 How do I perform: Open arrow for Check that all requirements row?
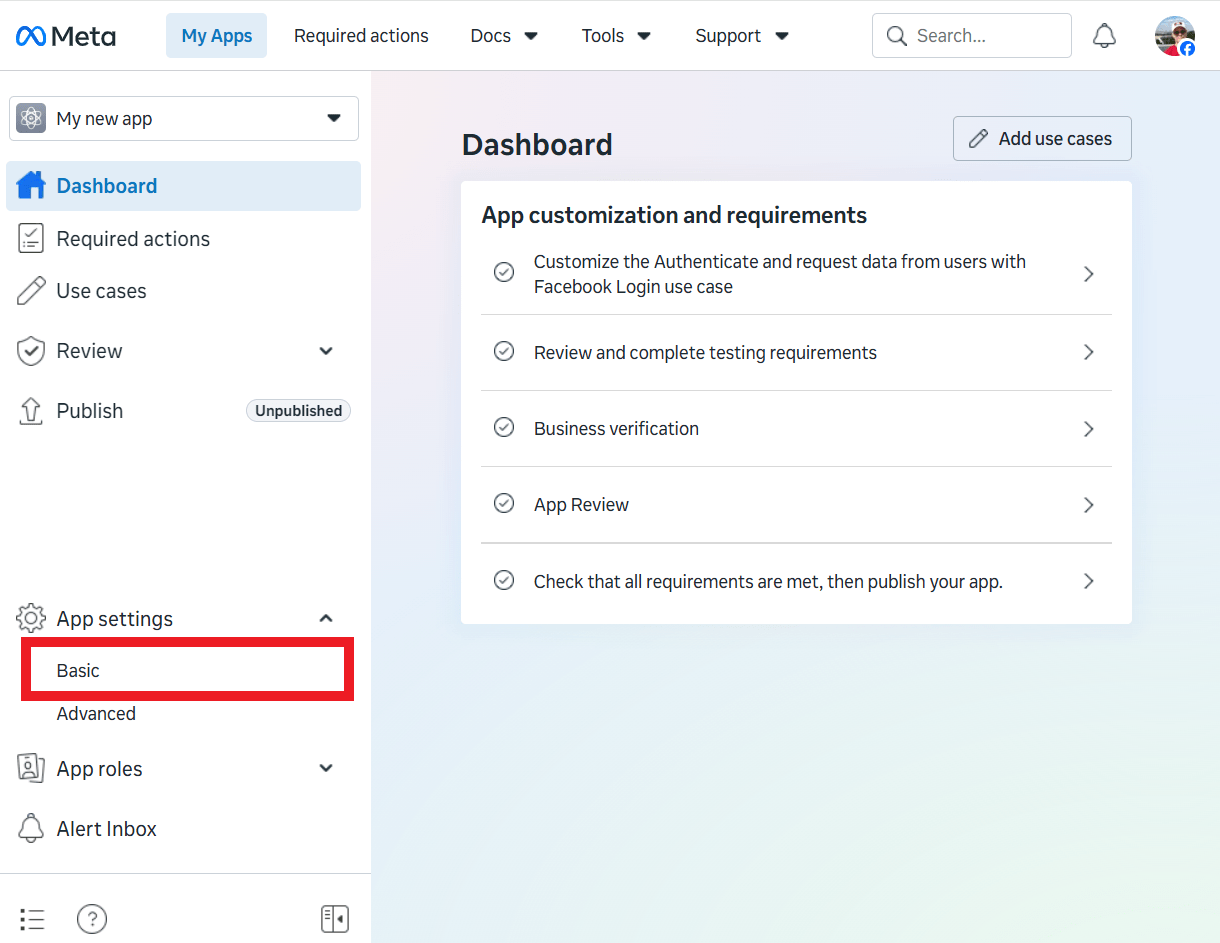[x=1089, y=581]
